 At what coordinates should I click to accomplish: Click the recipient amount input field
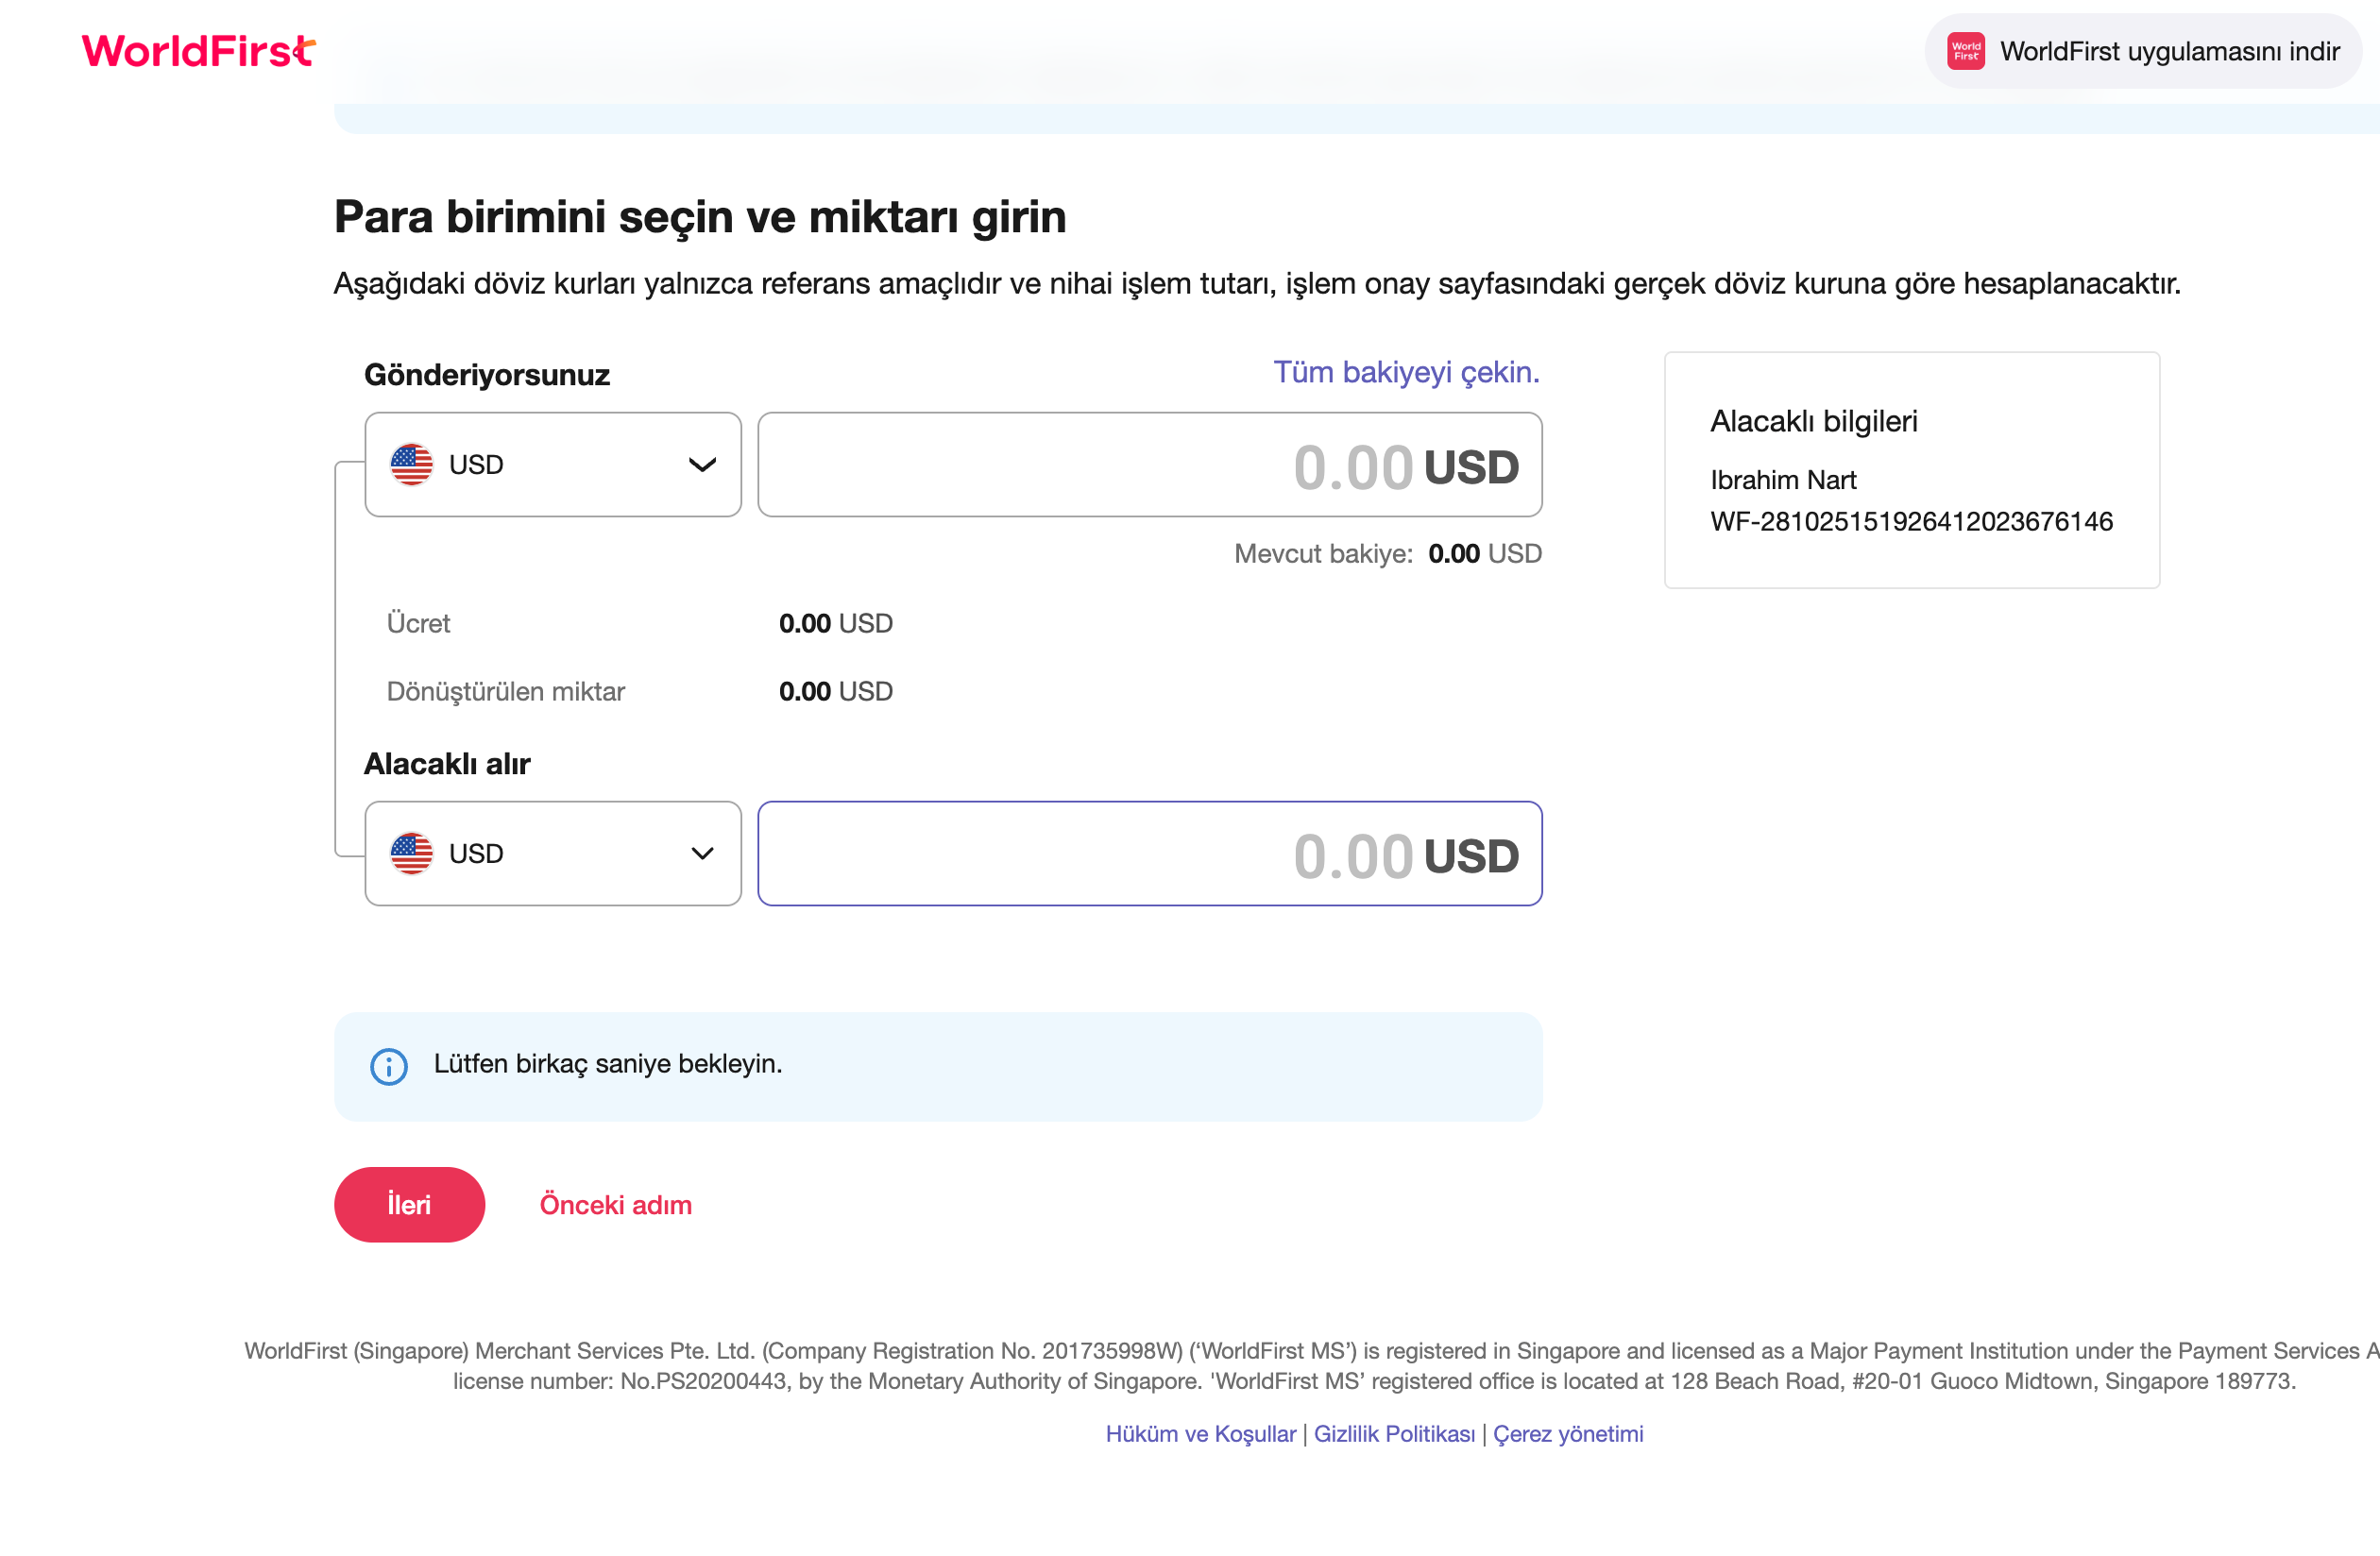[1149, 854]
